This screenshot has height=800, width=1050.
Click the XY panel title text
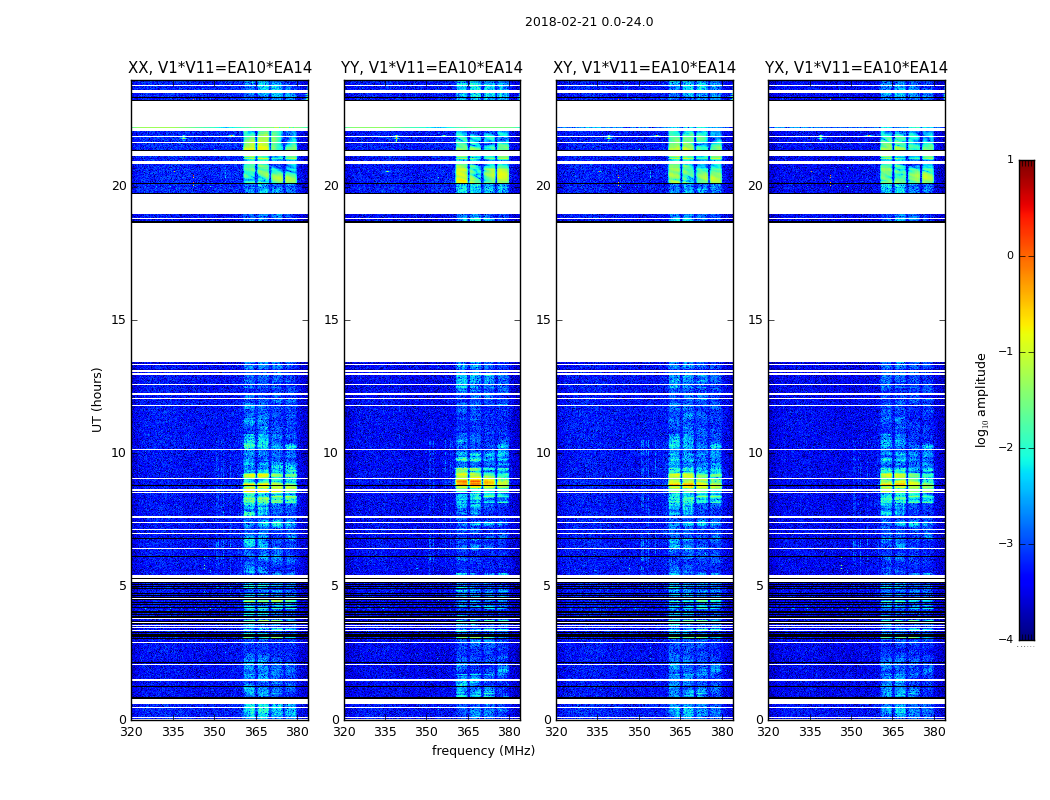(x=644, y=68)
